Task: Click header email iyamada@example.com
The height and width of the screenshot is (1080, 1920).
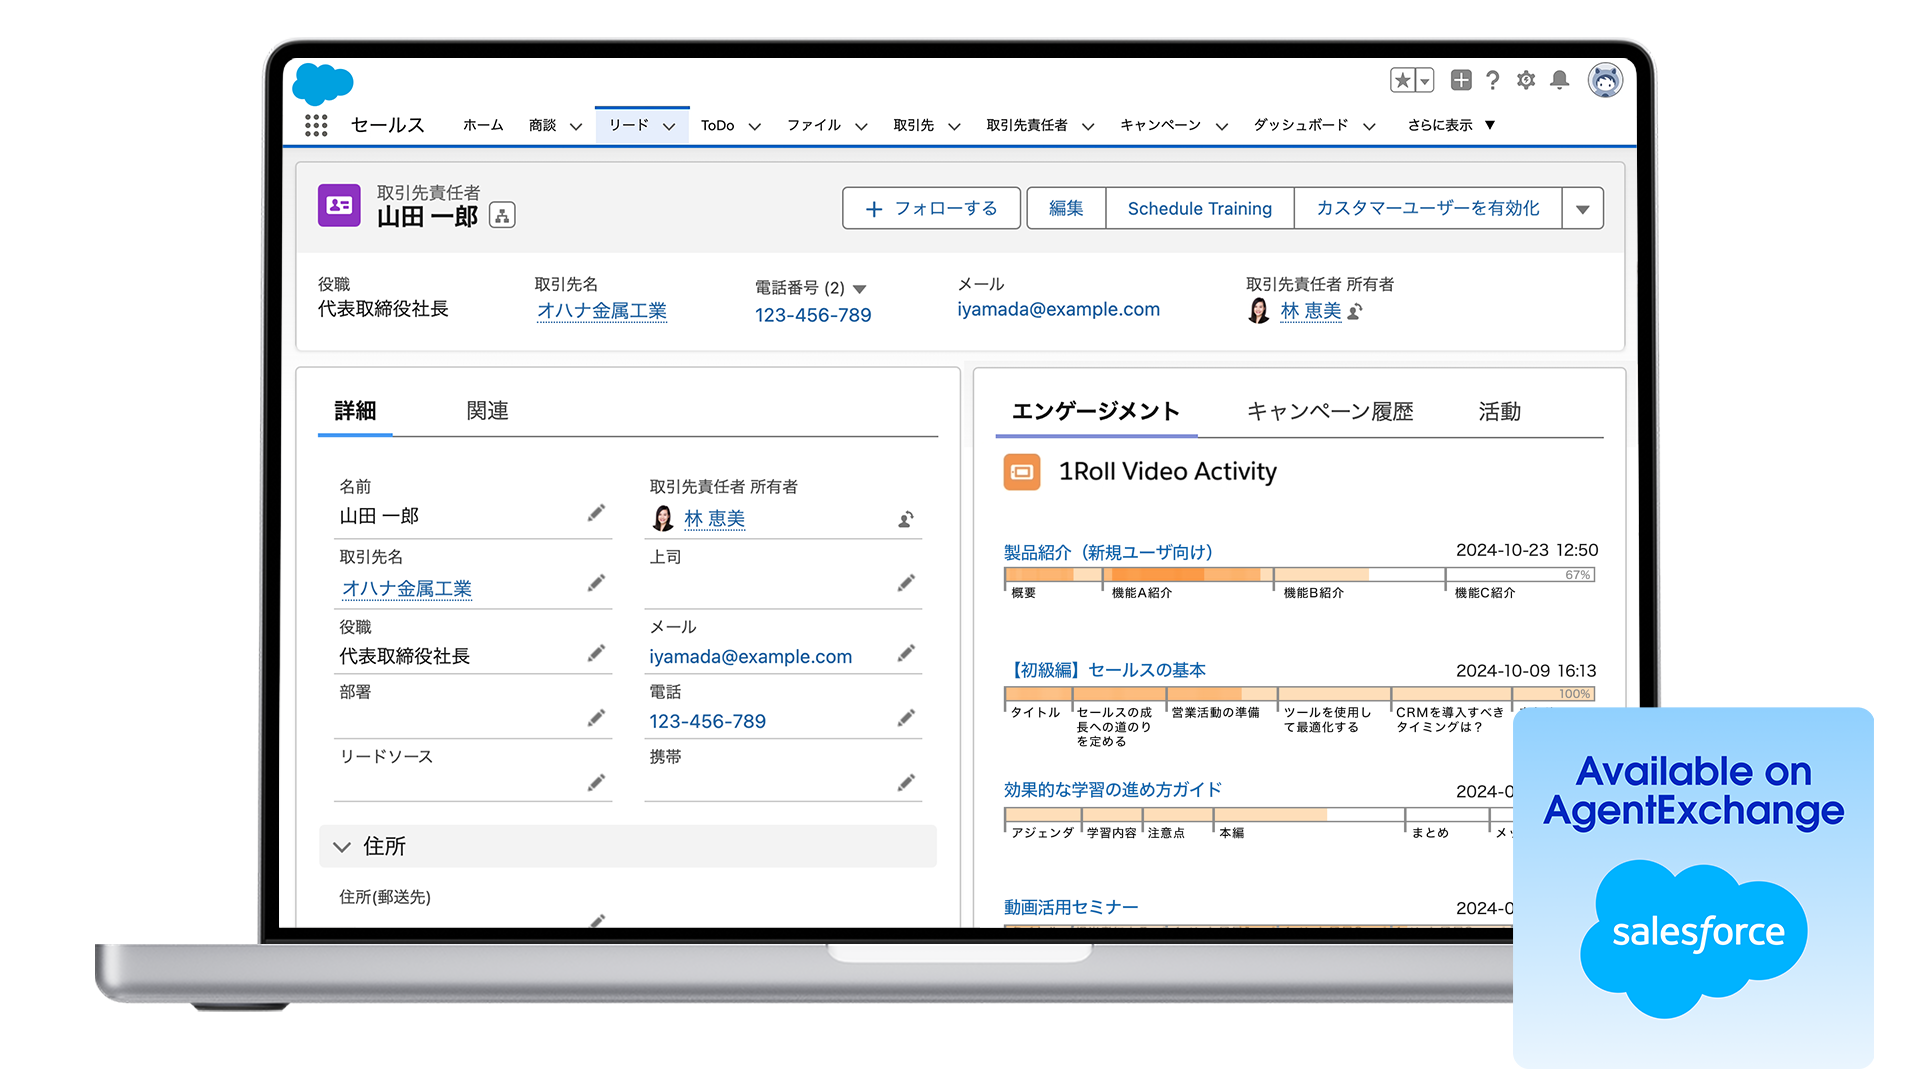Action: pos(1059,310)
